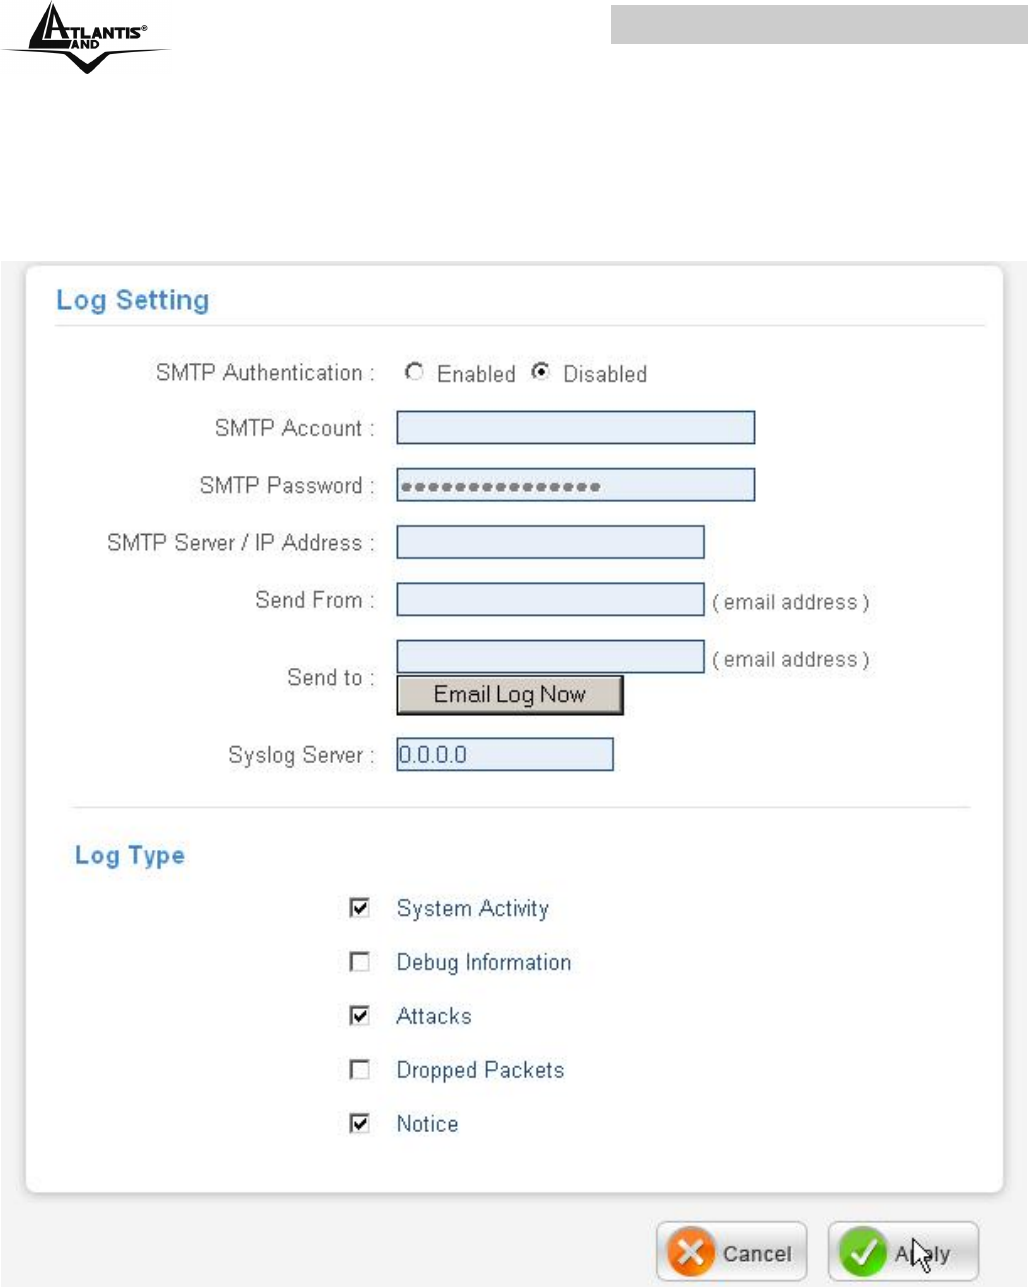Click the Log Setting heading

tap(132, 300)
